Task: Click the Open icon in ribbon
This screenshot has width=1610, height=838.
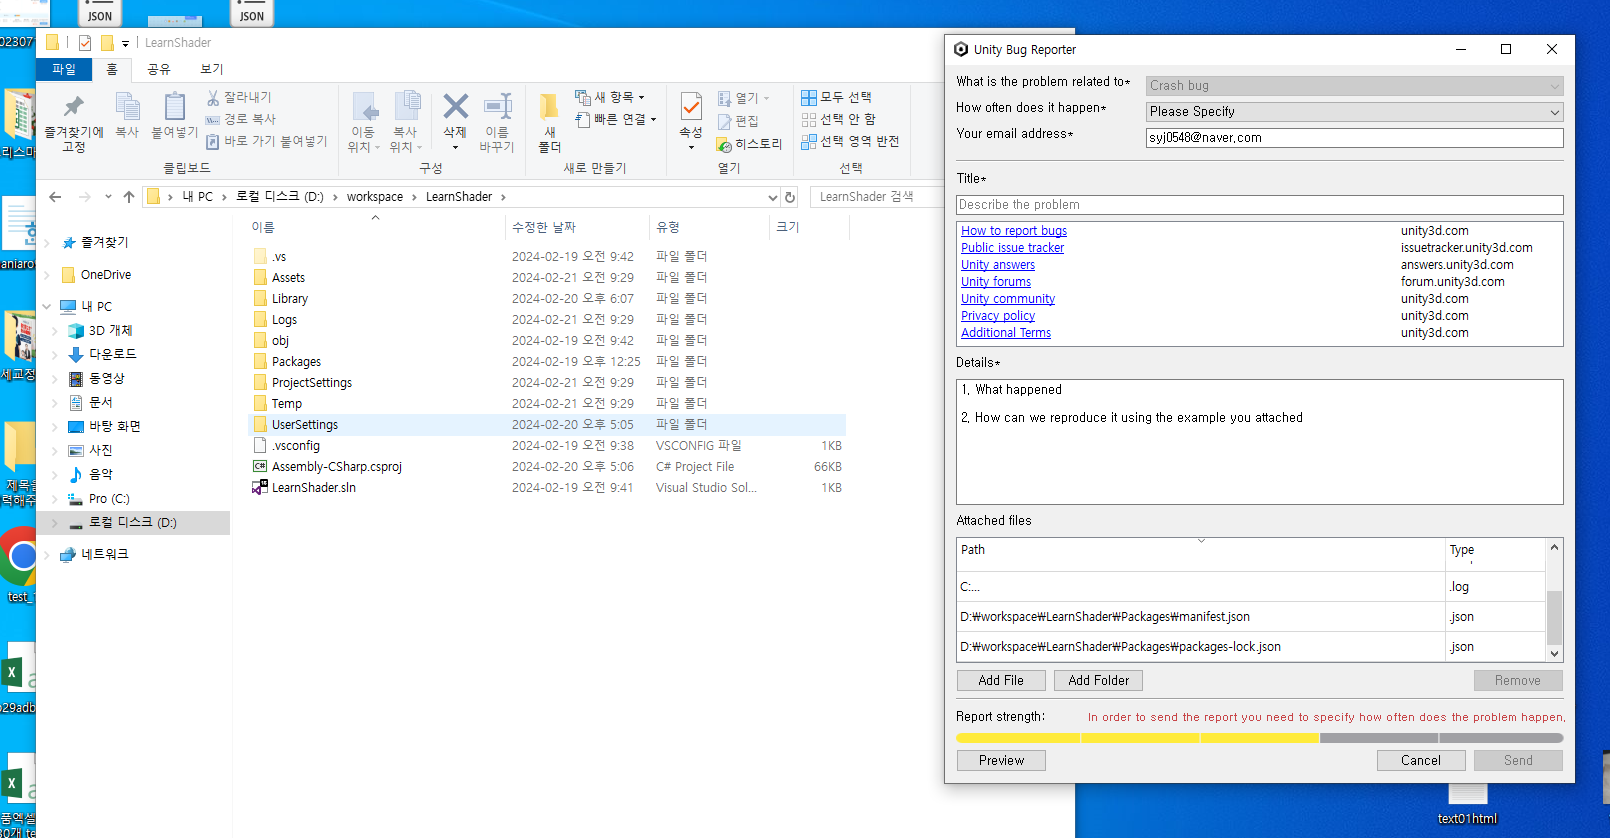Action: 725,98
